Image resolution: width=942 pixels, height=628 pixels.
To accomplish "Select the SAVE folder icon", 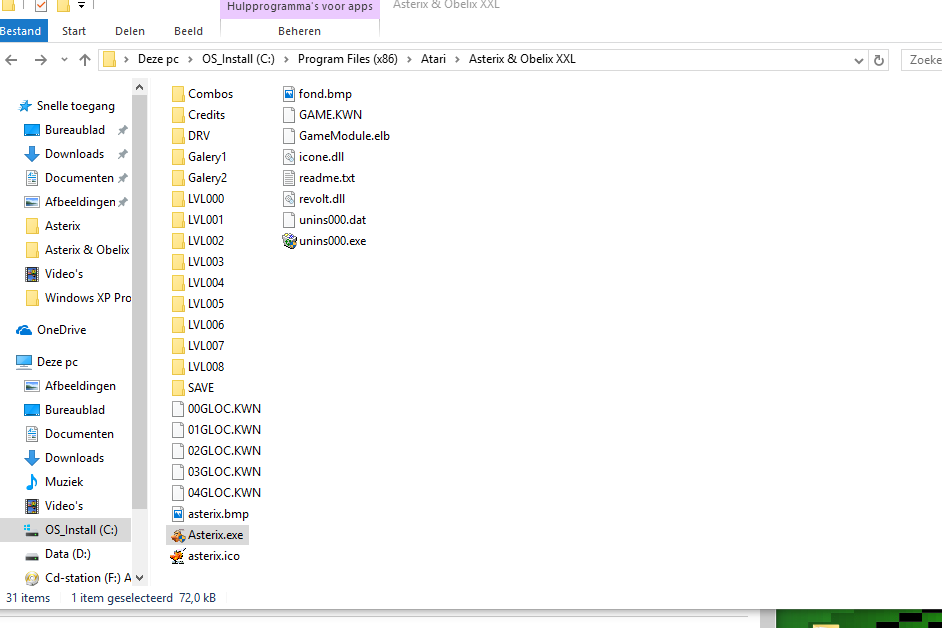I will pyautogui.click(x=178, y=388).
